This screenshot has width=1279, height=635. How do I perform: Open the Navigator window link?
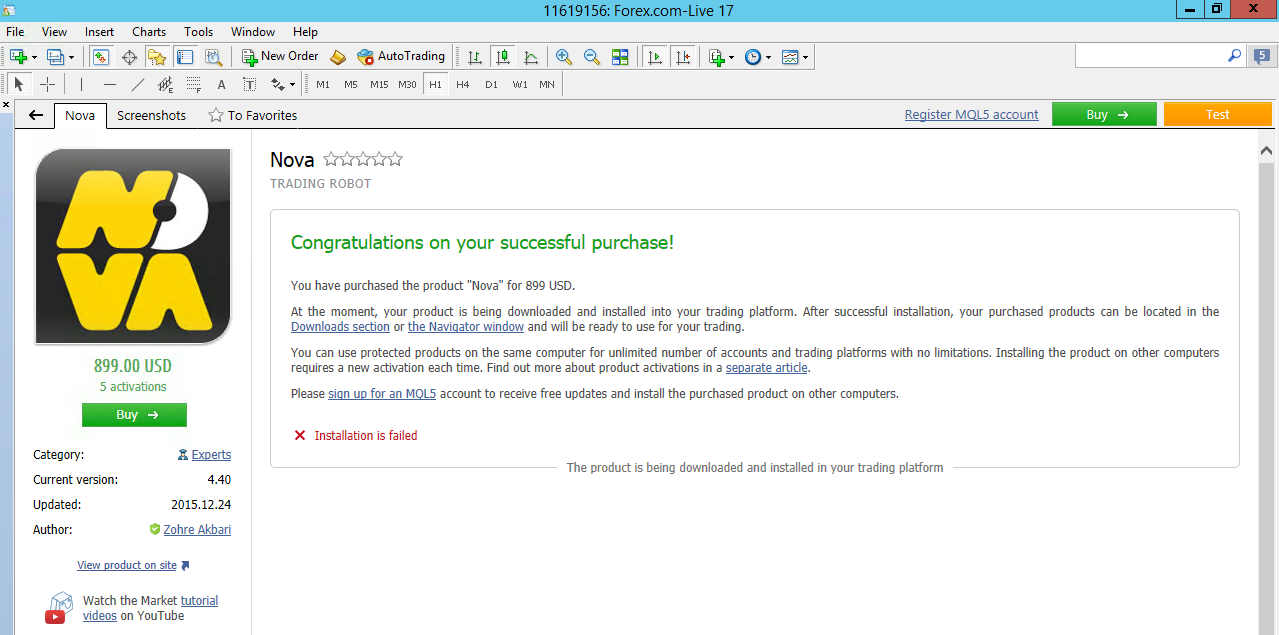466,327
